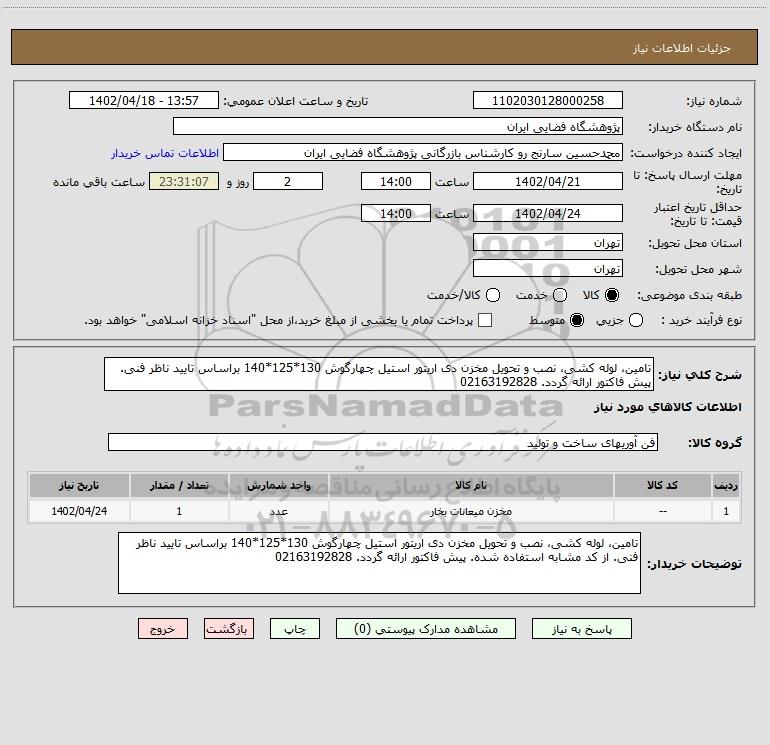Click the delivery province field تهران
The image size is (770, 745).
click(x=548, y=242)
